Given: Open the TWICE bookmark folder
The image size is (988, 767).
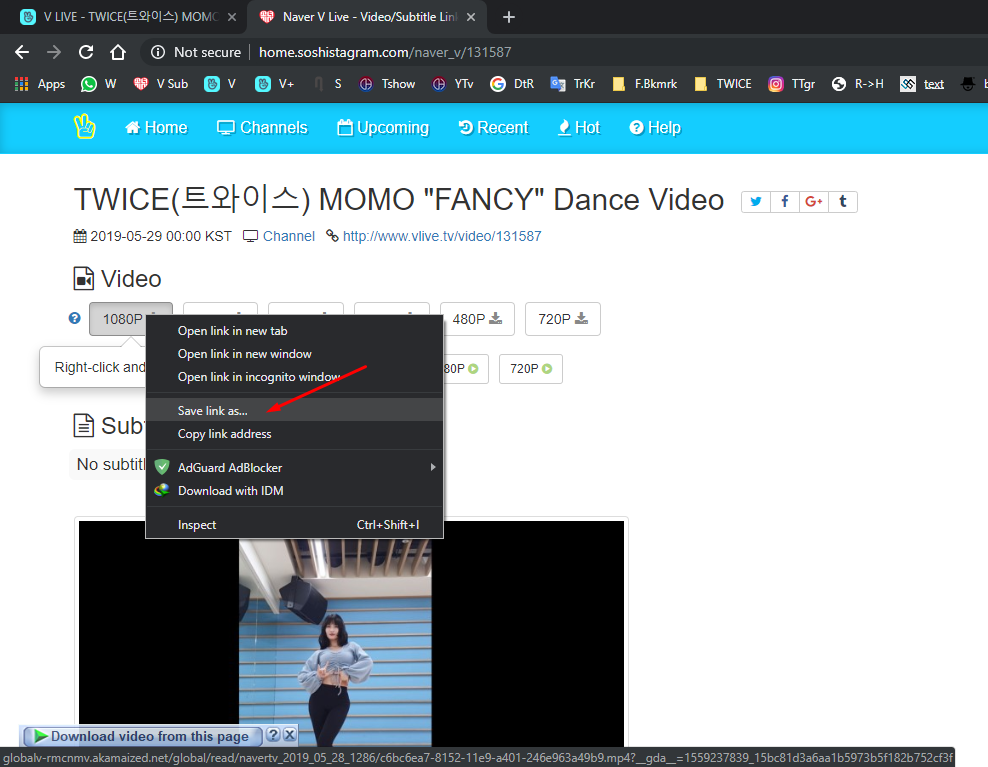Looking at the screenshot, I should [723, 84].
